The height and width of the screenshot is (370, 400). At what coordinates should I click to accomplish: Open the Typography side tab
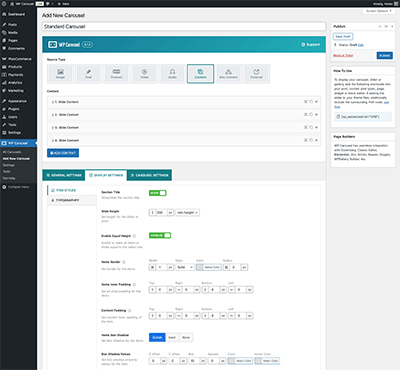pos(72,200)
